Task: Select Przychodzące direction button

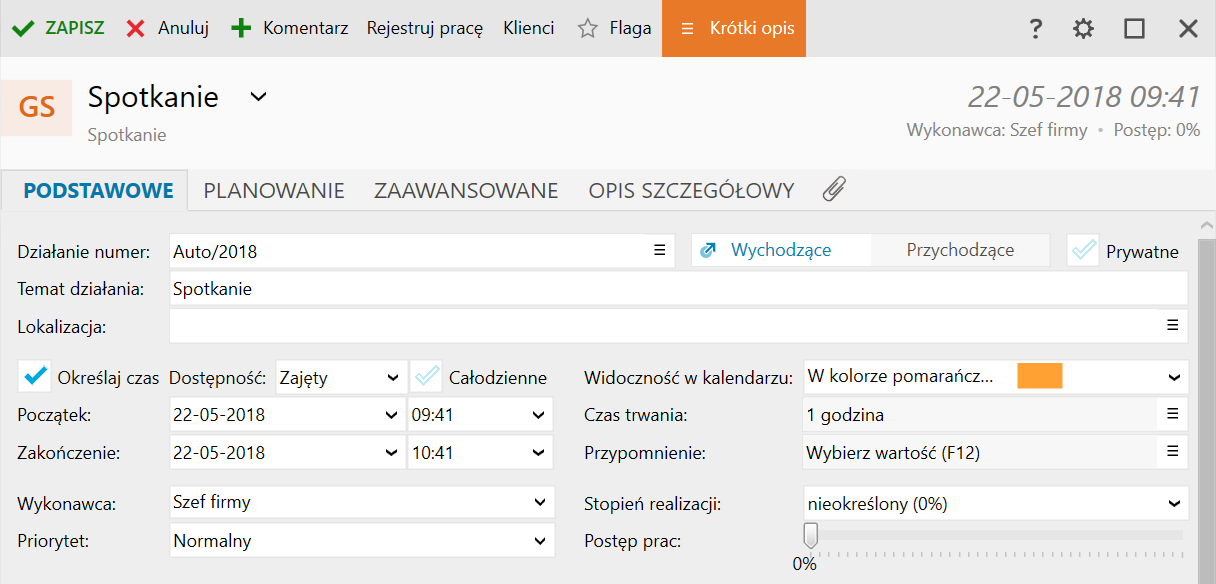Action: pyautogui.click(x=960, y=251)
